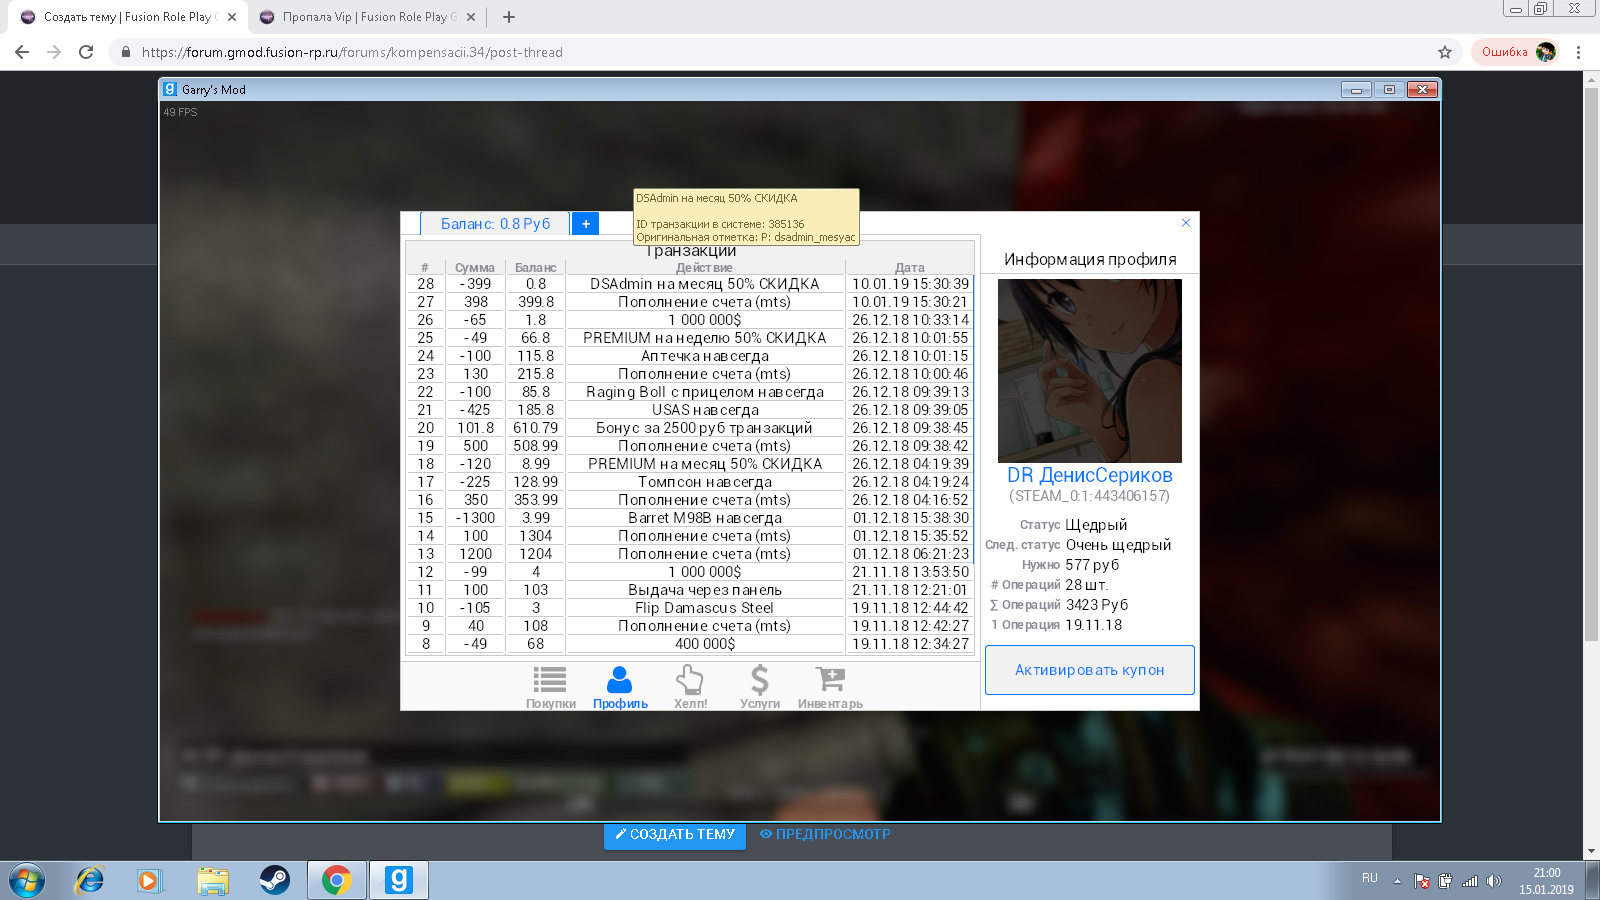The height and width of the screenshot is (900, 1600).
Task: Click the RU language indicator
Action: pyautogui.click(x=1370, y=878)
